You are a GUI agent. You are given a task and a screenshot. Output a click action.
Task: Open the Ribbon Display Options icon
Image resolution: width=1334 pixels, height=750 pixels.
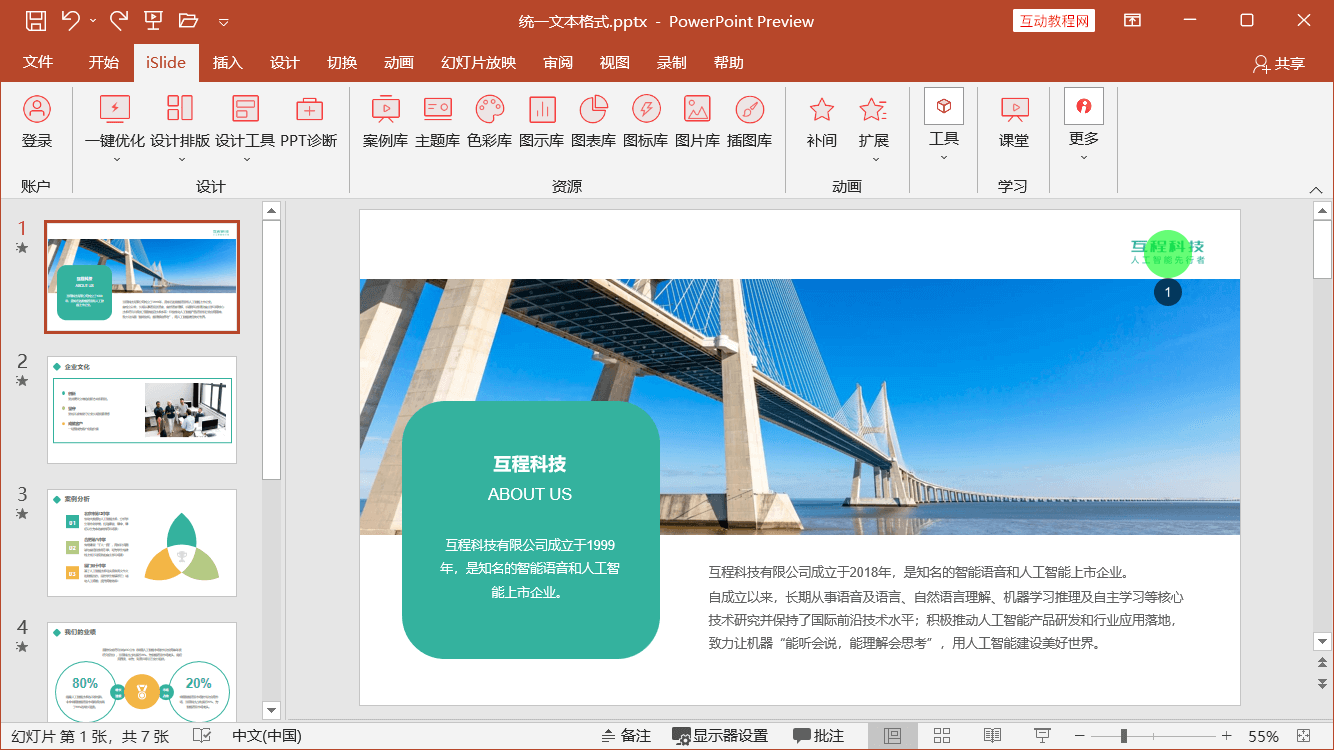[x=1132, y=20]
